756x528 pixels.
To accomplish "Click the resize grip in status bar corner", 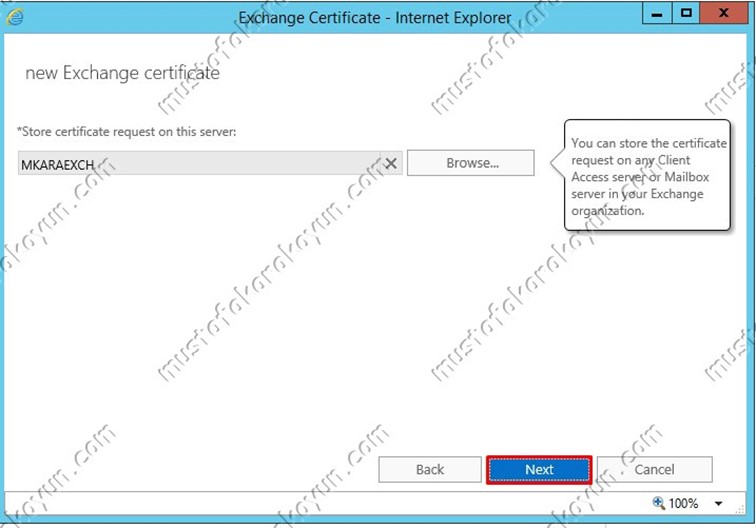I will tap(740, 509).
